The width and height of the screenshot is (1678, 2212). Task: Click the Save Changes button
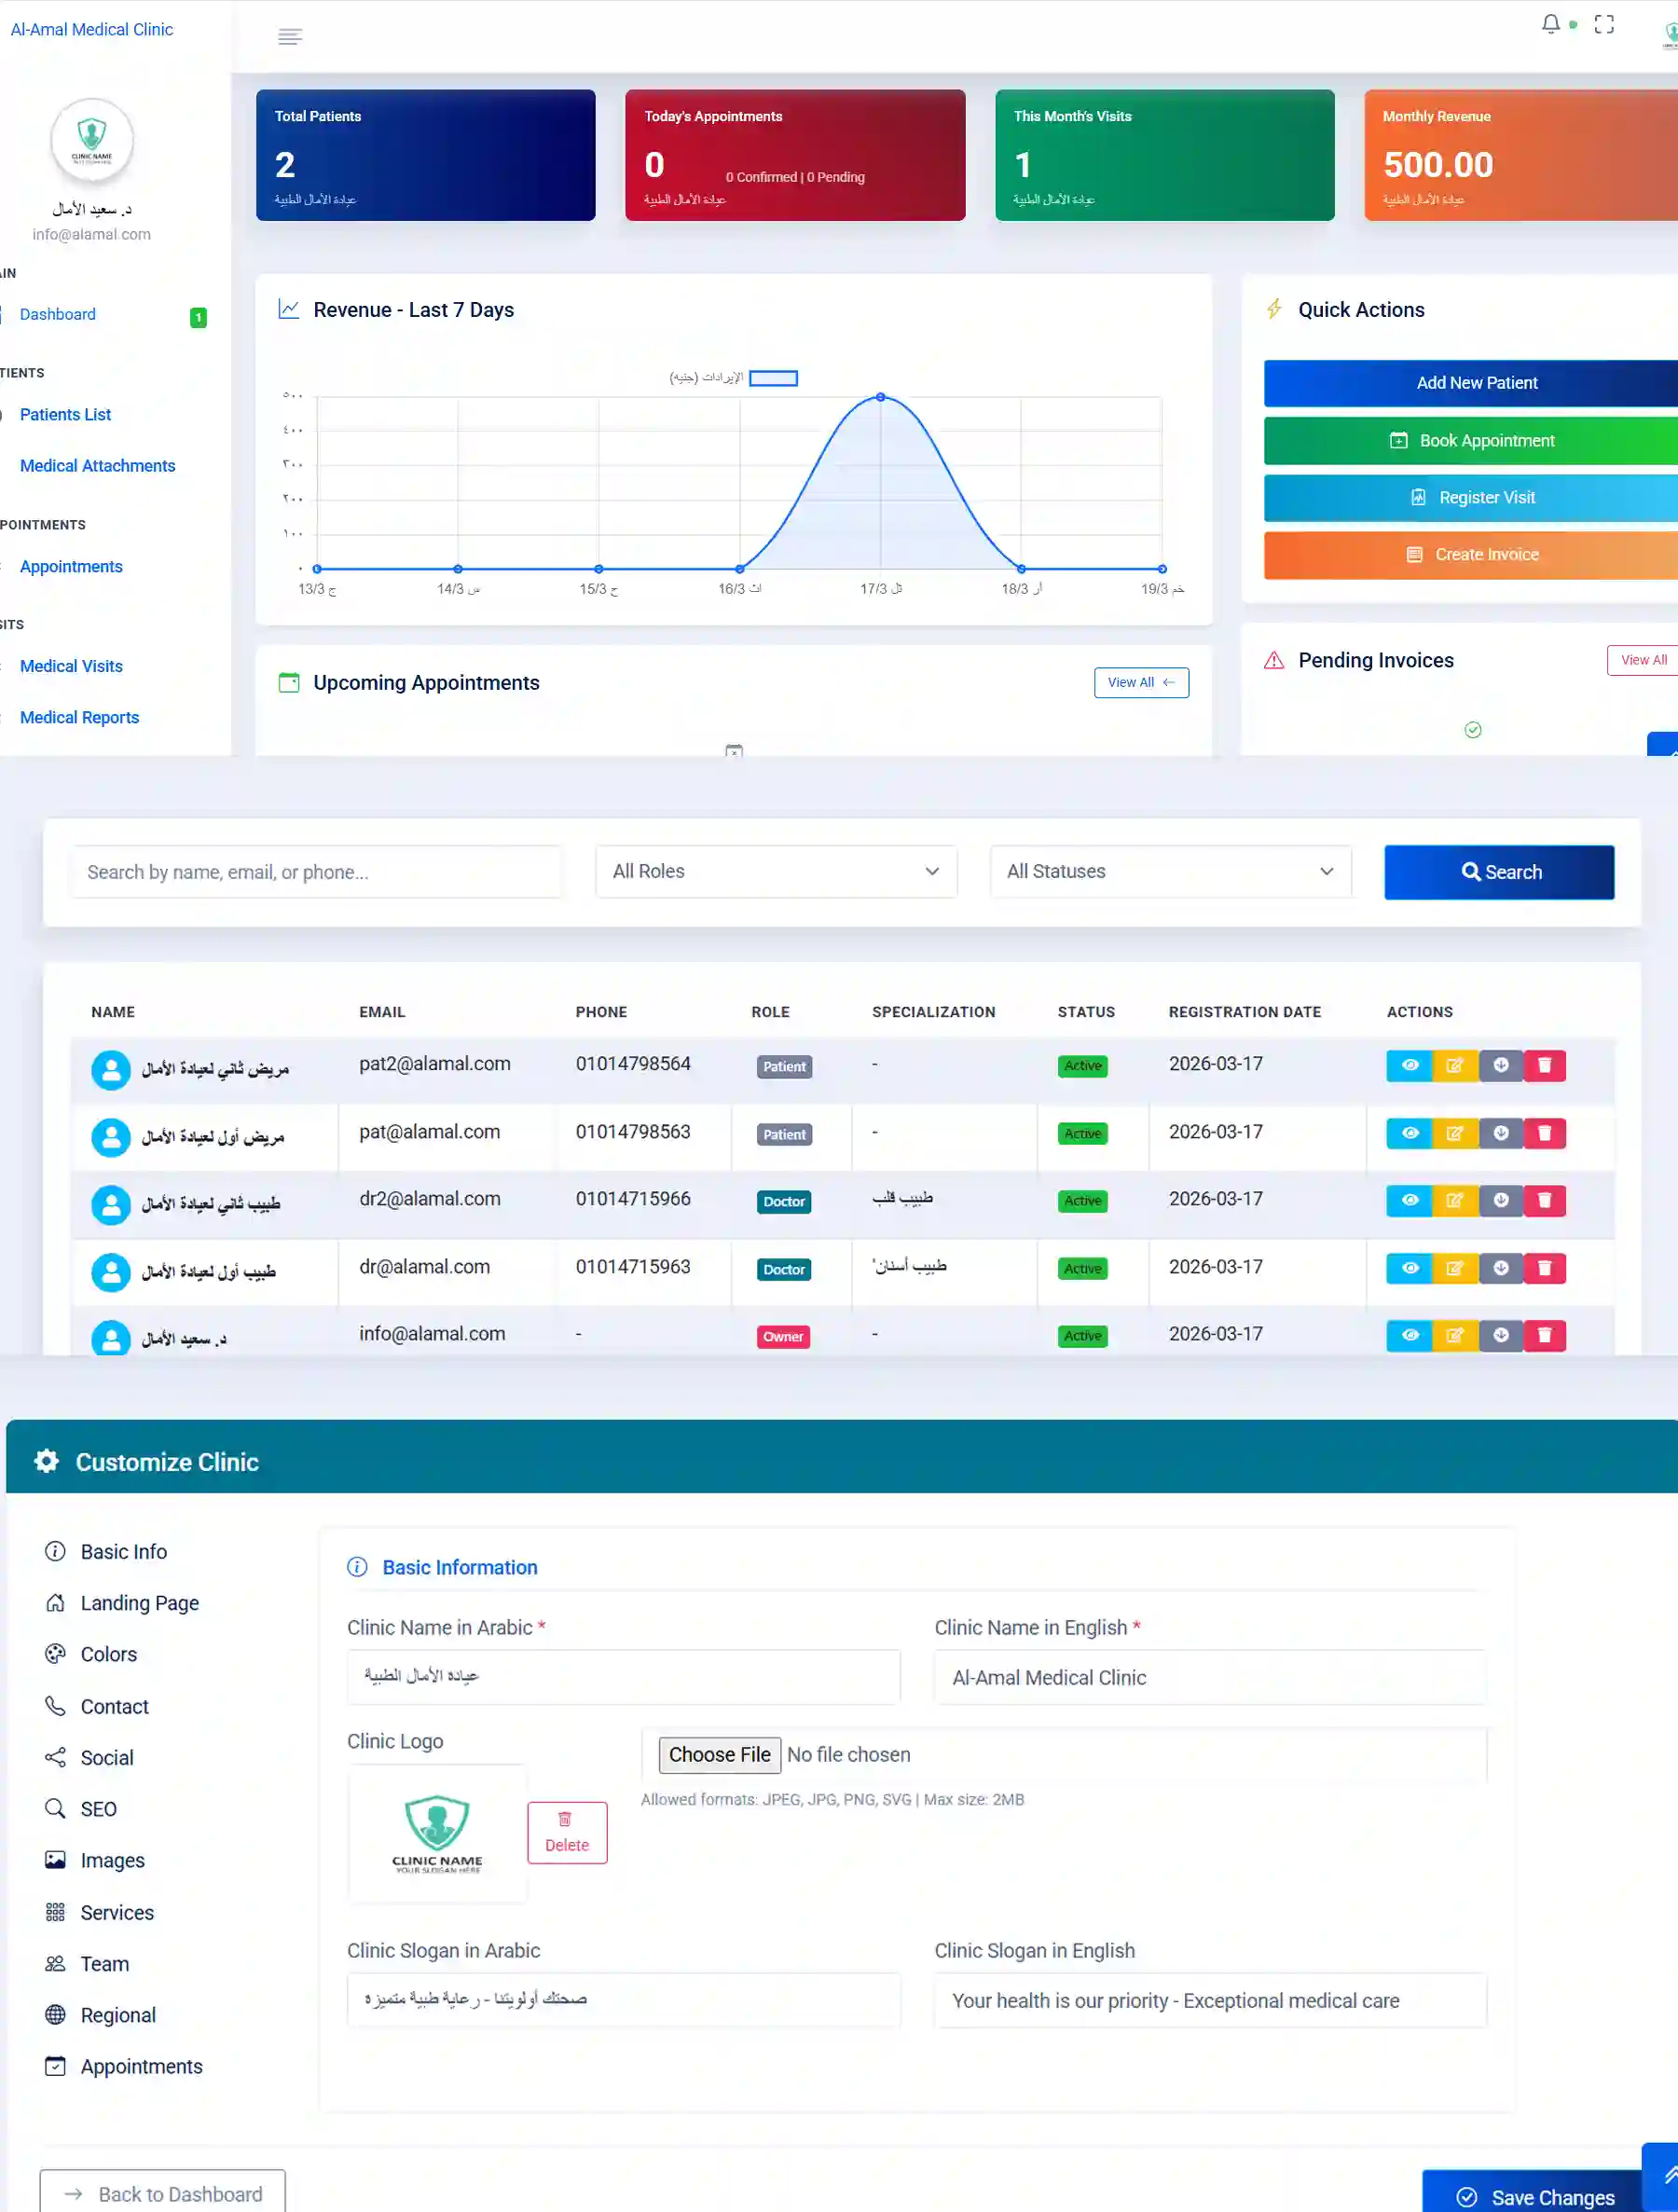click(x=1534, y=2197)
